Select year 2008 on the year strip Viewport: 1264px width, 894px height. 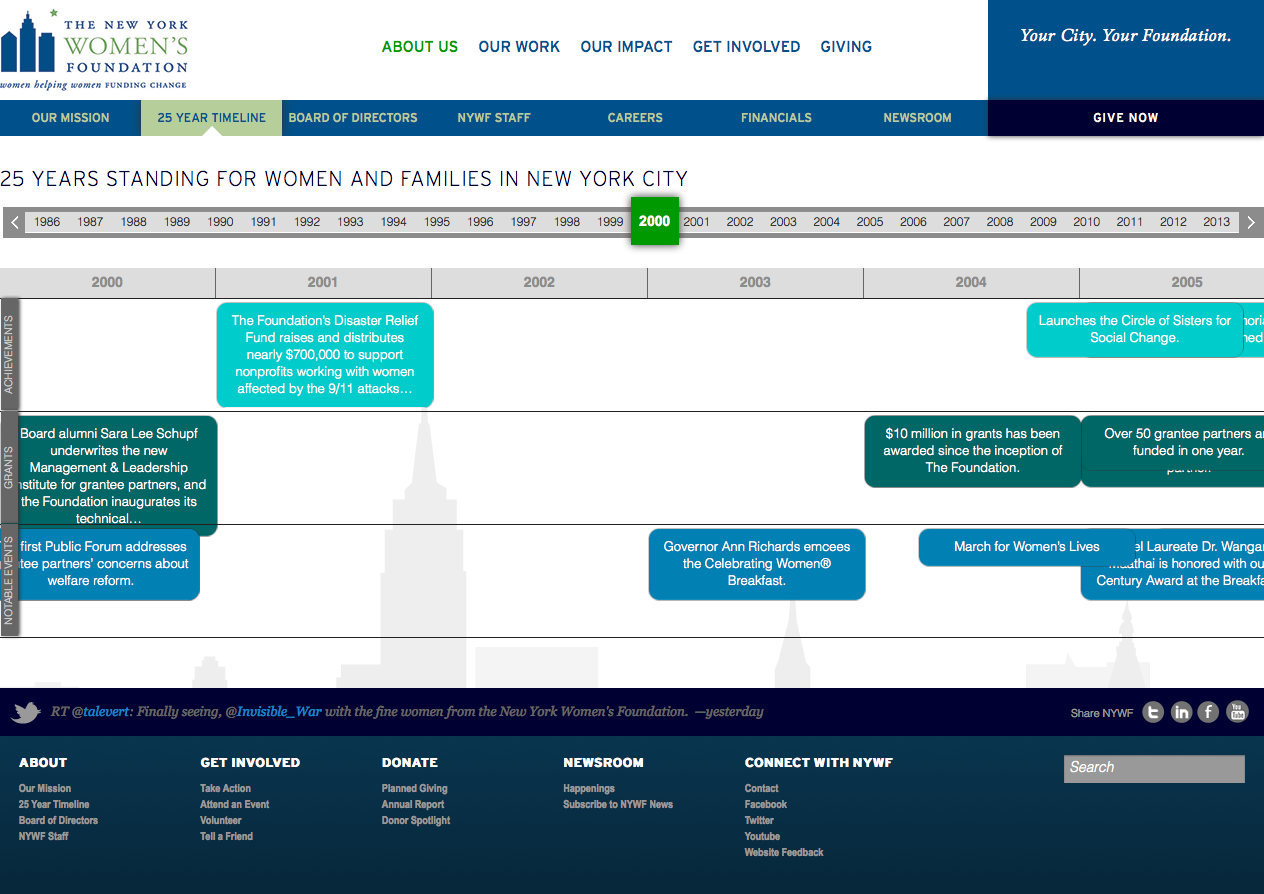click(1000, 222)
